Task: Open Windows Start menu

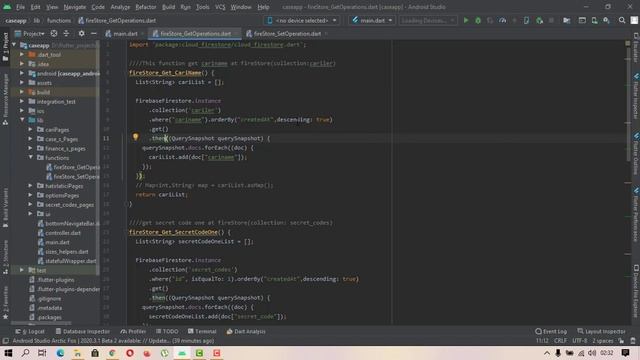Action: pyautogui.click(x=8, y=353)
